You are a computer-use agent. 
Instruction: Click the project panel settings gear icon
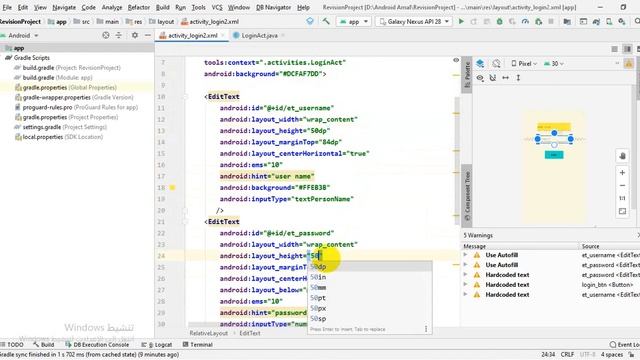(135, 36)
